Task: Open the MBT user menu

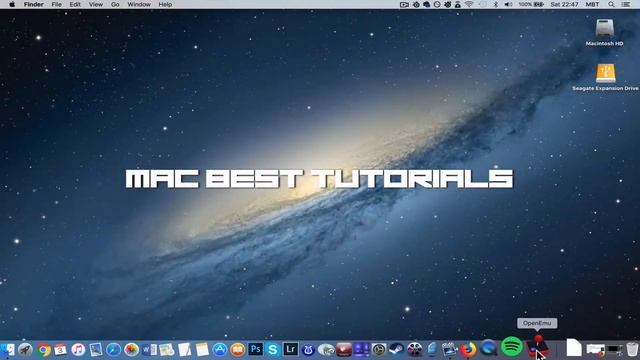Action: click(592, 4)
